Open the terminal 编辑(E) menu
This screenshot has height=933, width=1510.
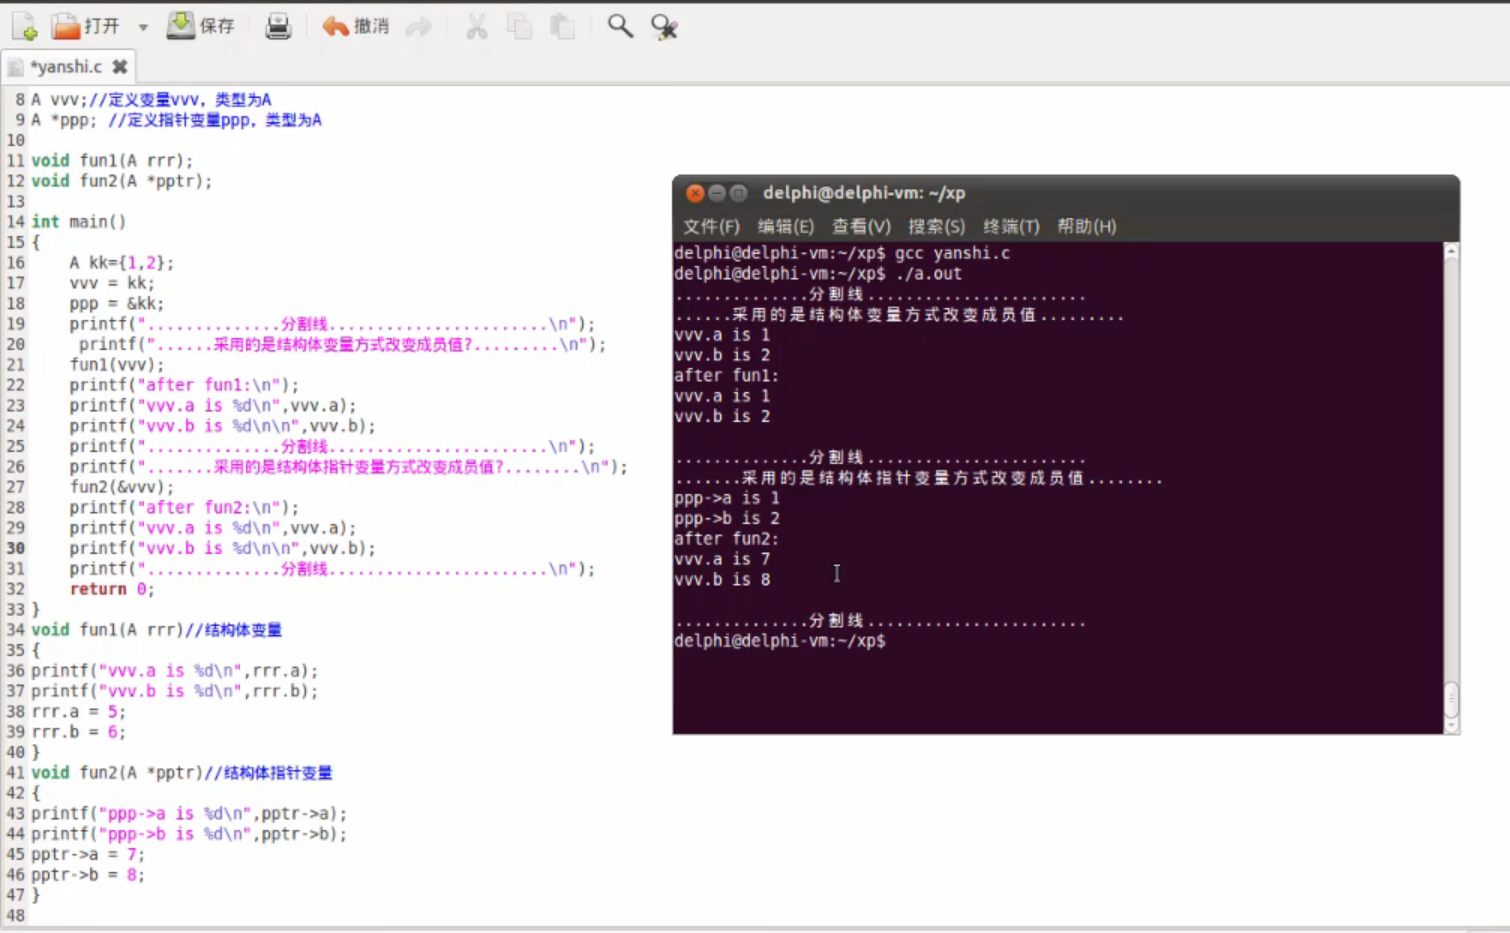786,227
